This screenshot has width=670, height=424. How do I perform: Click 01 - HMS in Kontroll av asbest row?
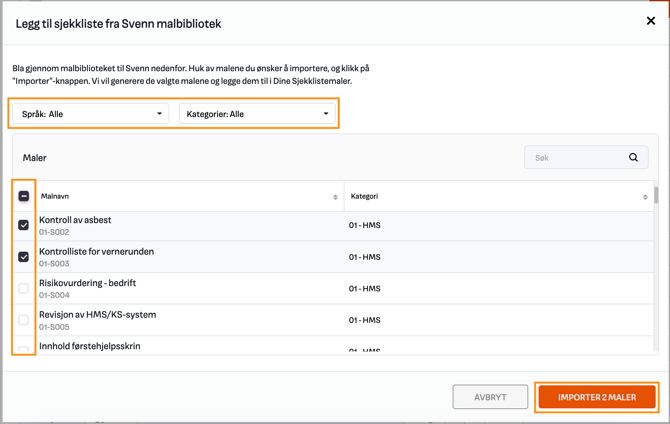[x=364, y=225]
